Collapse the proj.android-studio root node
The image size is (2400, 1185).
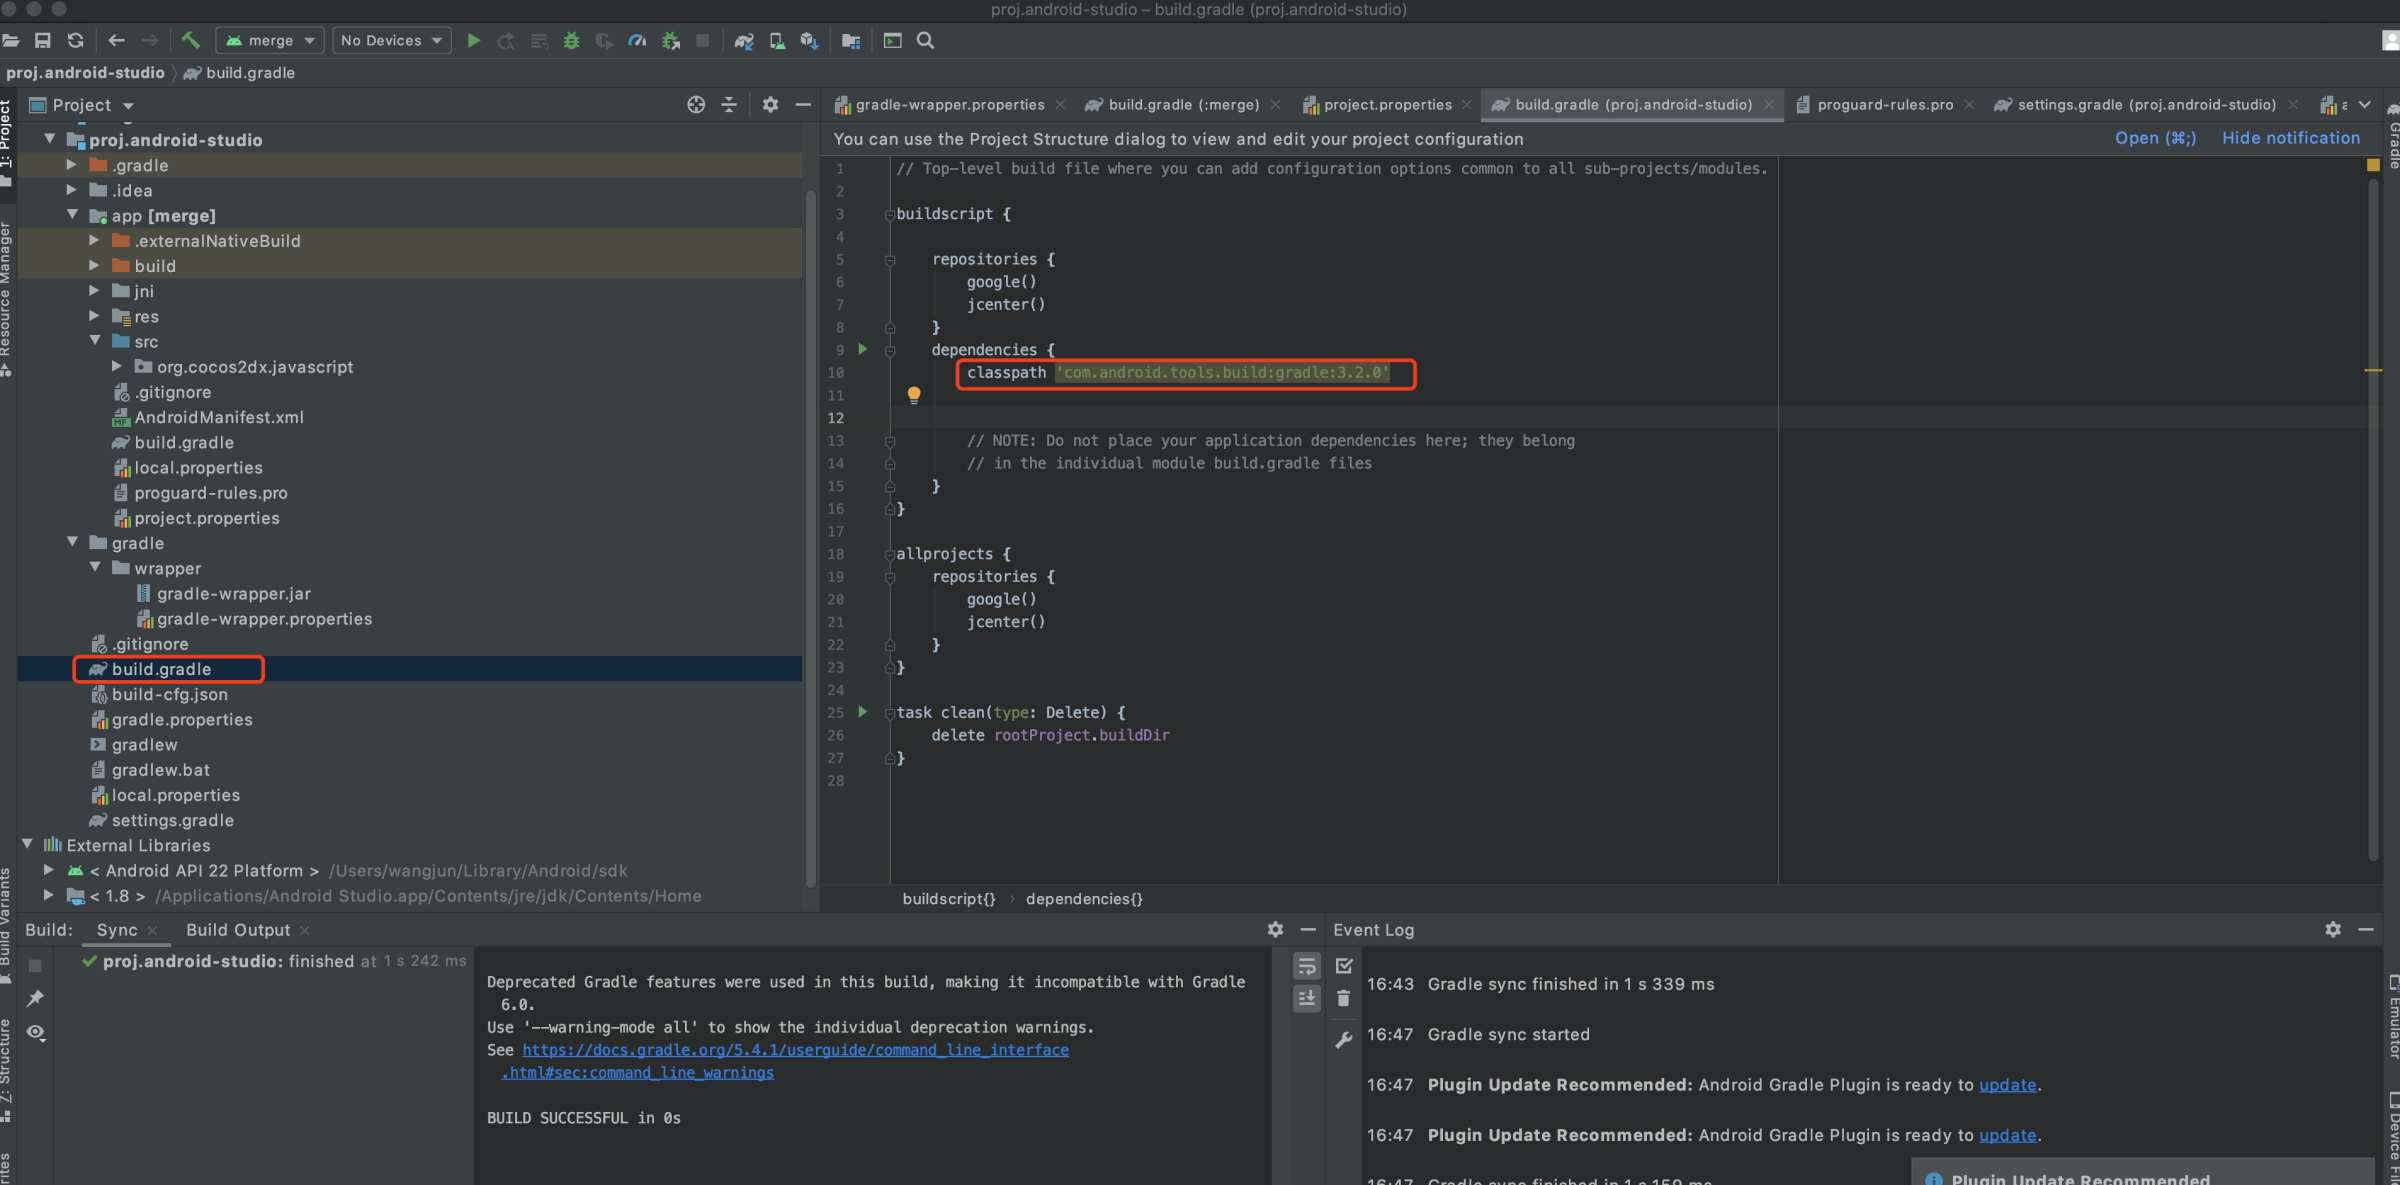point(50,139)
